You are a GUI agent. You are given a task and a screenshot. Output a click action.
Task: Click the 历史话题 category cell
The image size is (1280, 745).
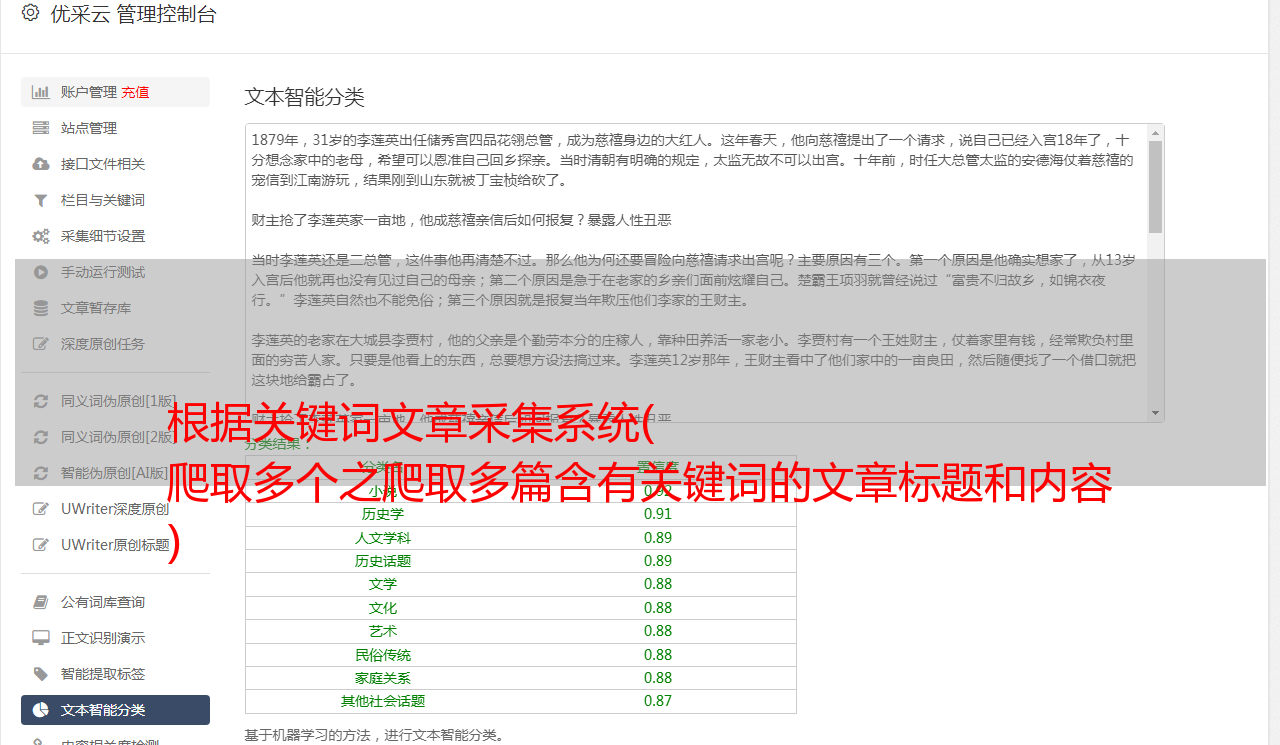[383, 561]
